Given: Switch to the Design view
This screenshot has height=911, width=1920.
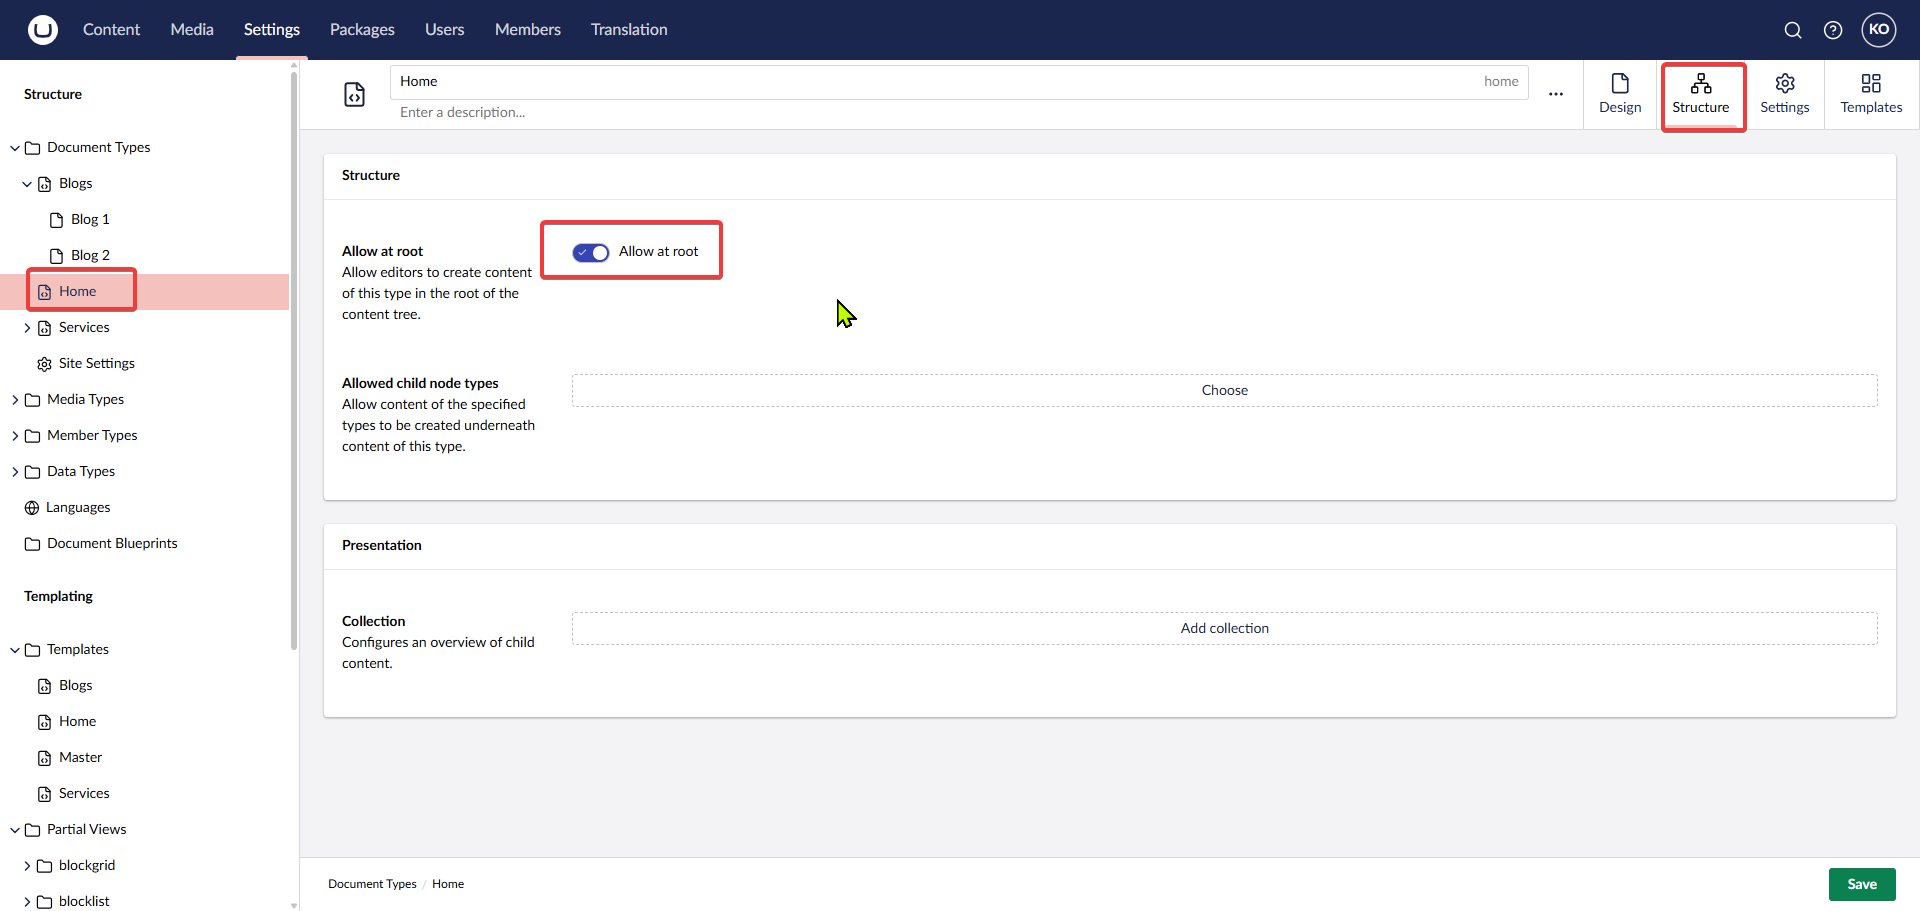Looking at the screenshot, I should click(x=1620, y=95).
